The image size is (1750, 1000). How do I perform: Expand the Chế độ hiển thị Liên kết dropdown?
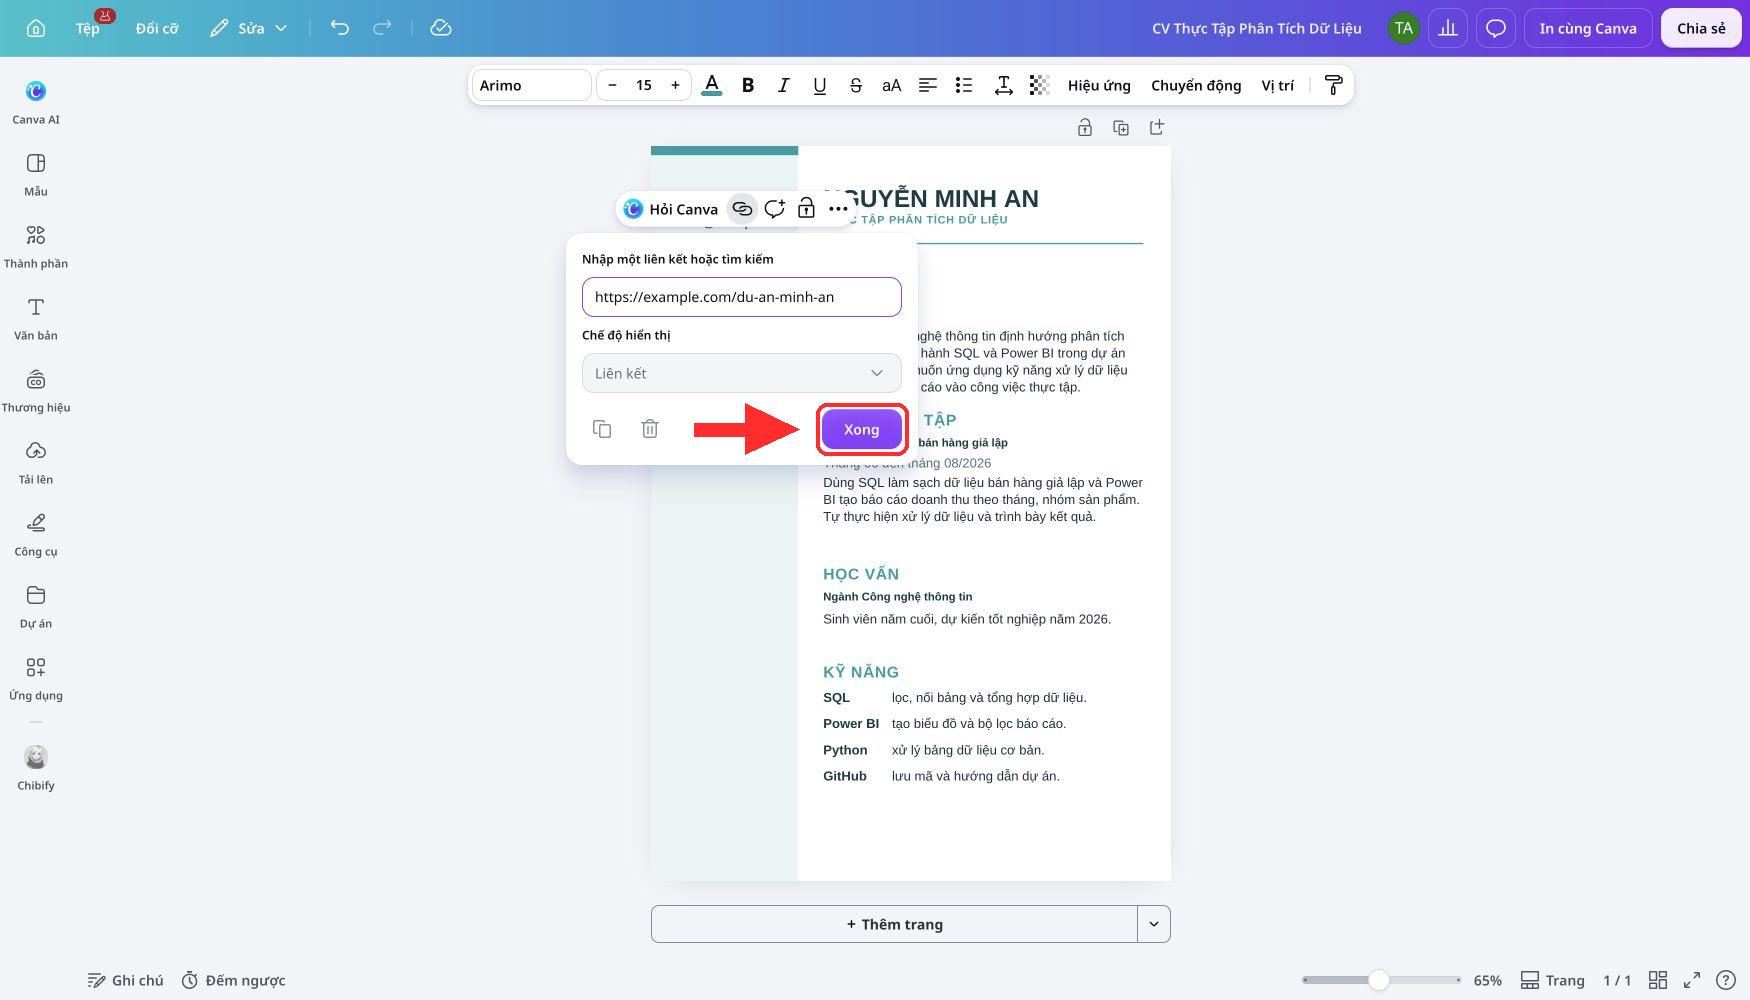click(x=742, y=373)
